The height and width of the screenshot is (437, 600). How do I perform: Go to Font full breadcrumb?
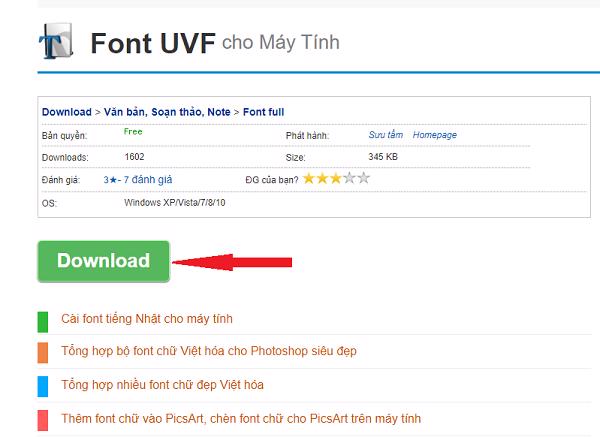click(264, 112)
